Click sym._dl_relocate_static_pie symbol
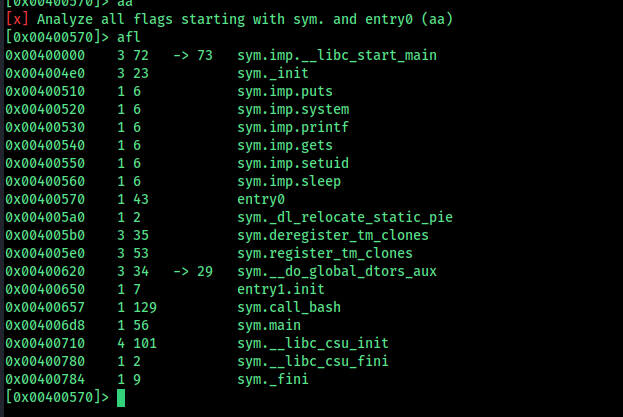The width and height of the screenshot is (623, 417). point(345,217)
